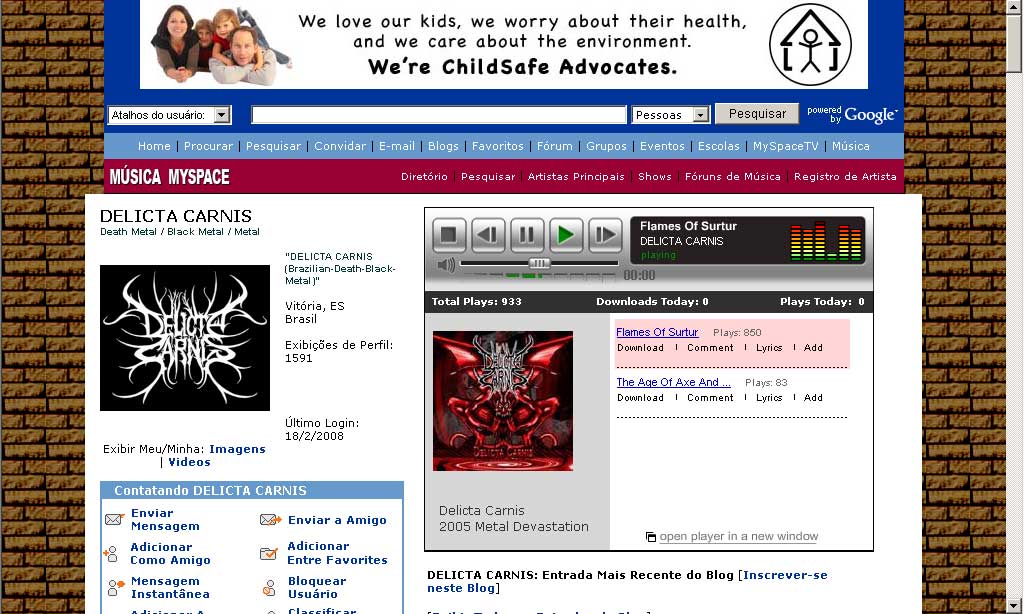Screen dimensions: 1024x614
Task: Mute the player via speaker icon
Action: [x=446, y=265]
